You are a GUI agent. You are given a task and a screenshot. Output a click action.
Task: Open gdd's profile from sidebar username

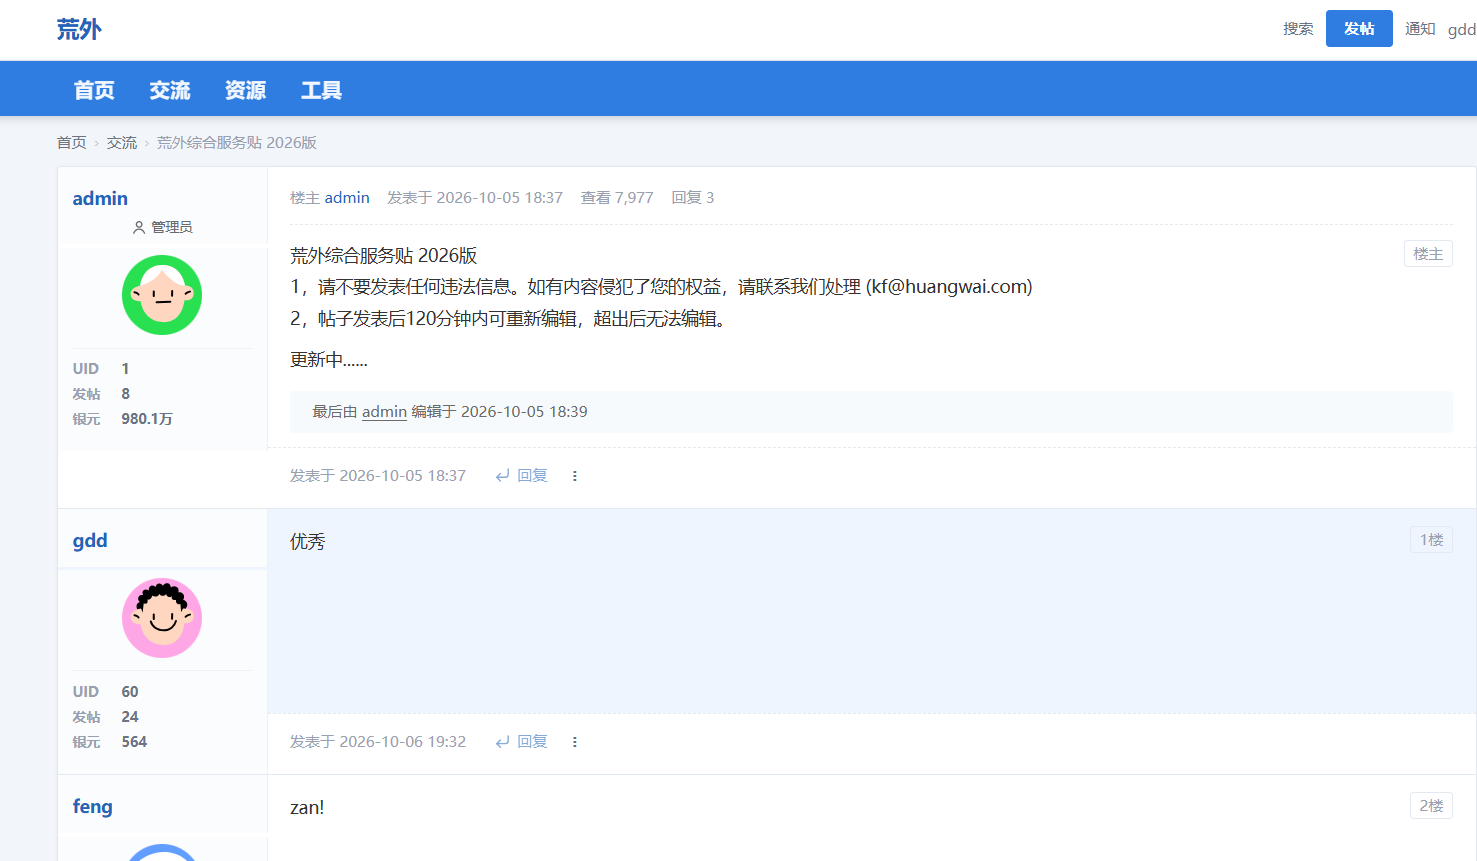pyautogui.click(x=90, y=541)
